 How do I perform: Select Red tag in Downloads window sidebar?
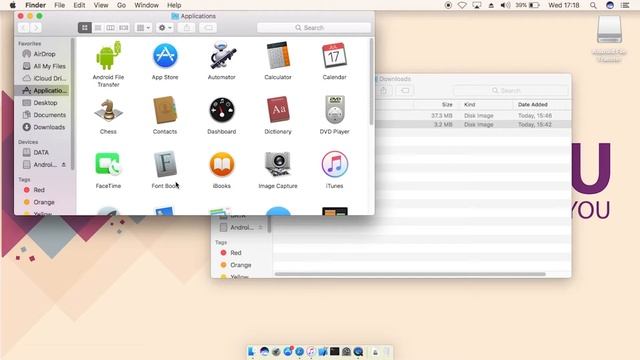tap(236, 253)
